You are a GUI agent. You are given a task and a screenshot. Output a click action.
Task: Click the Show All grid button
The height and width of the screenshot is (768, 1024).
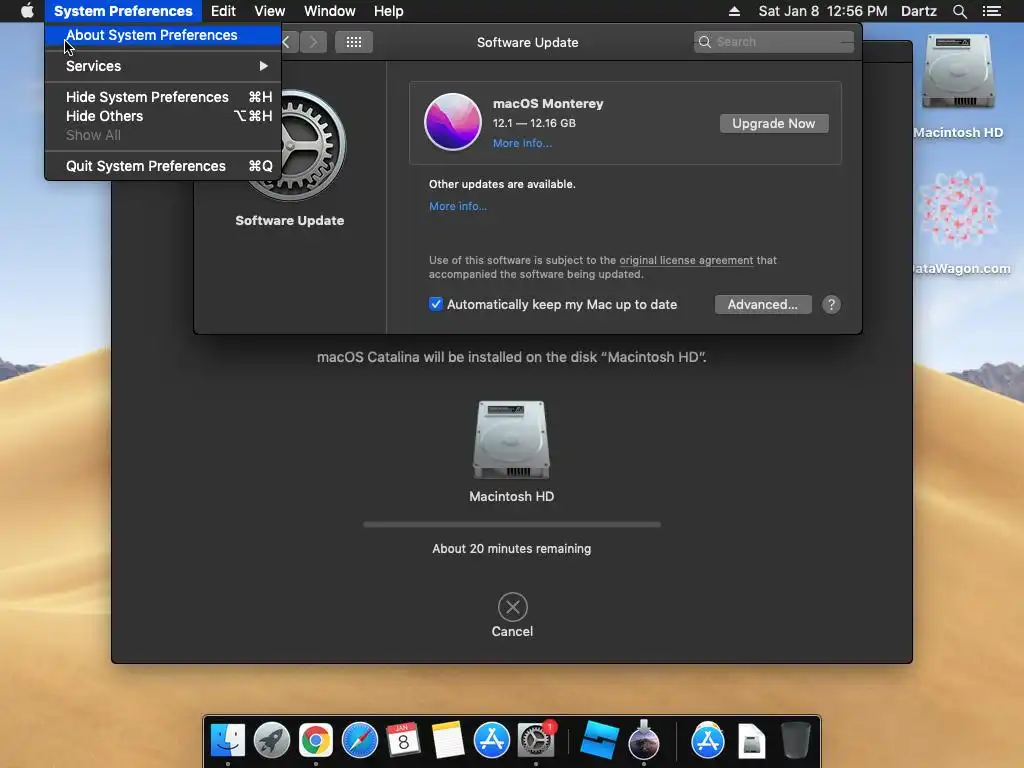[x=353, y=42]
